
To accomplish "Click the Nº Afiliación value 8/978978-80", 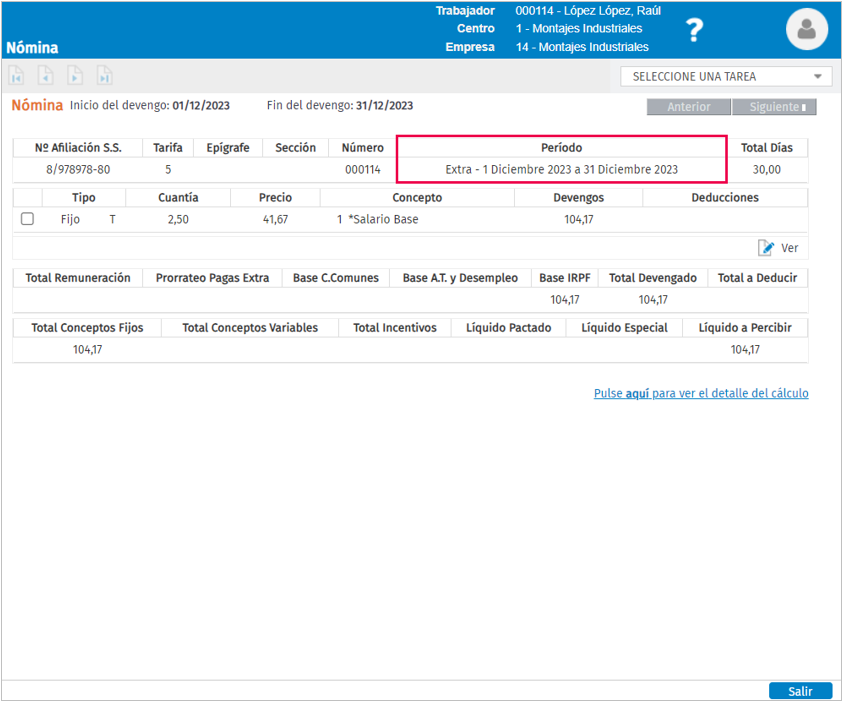I will tap(78, 170).
